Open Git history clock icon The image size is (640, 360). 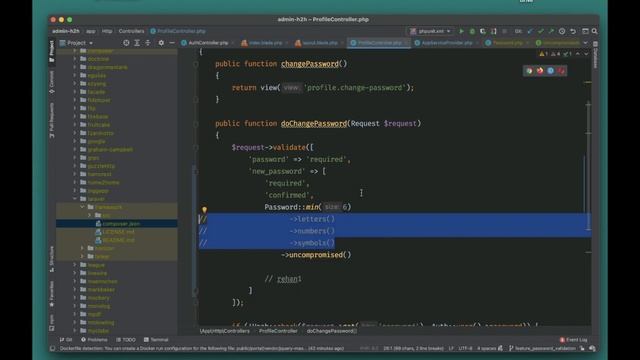[x=562, y=31]
